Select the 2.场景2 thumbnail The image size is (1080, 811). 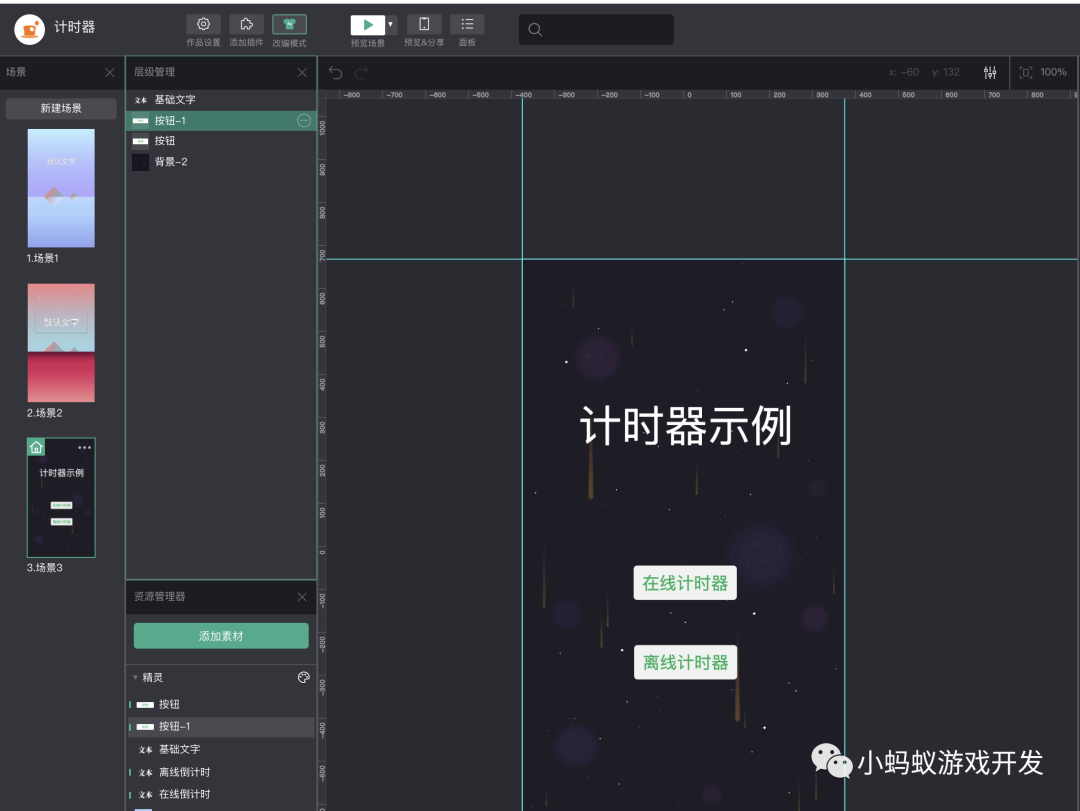pyautogui.click(x=61, y=342)
